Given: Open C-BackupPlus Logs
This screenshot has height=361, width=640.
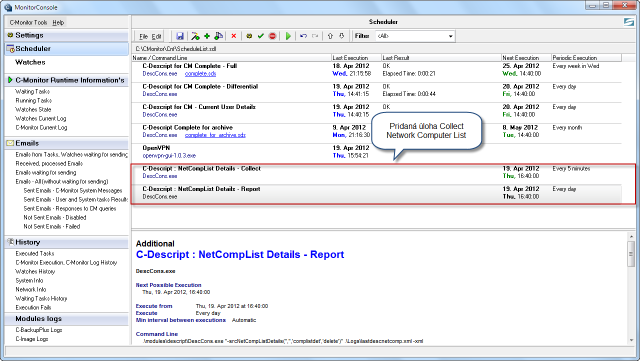Looking at the screenshot, I should tap(39, 330).
